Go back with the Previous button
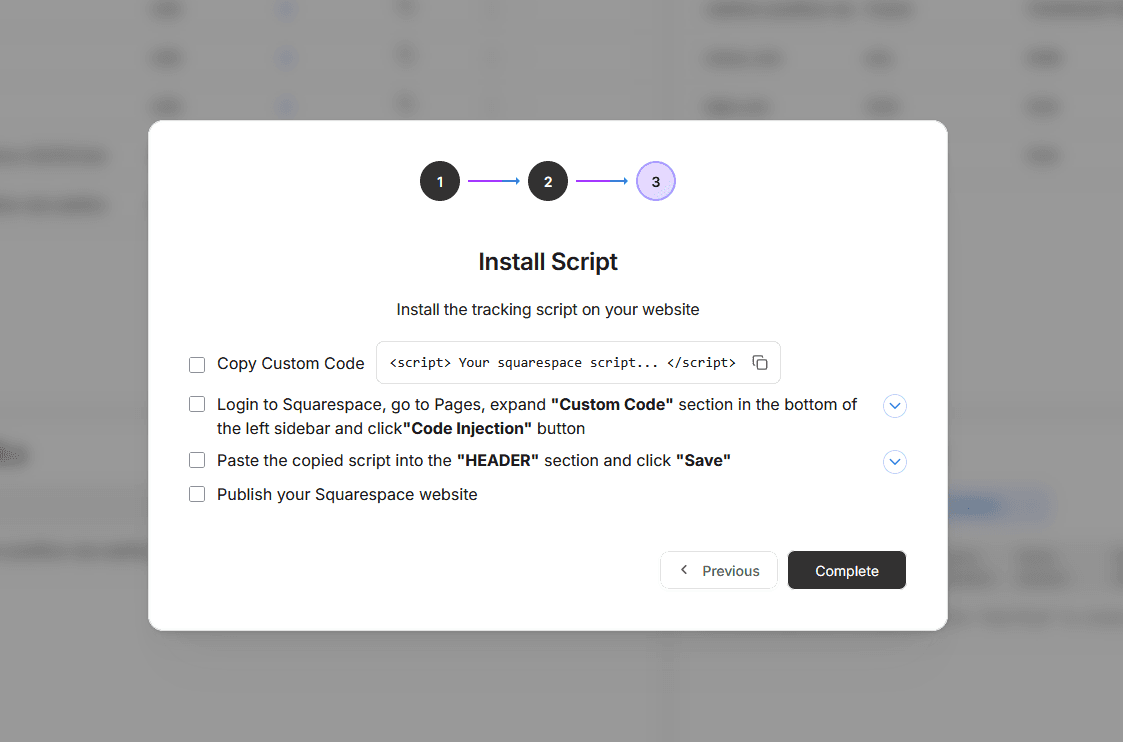This screenshot has height=742, width=1123. point(719,571)
